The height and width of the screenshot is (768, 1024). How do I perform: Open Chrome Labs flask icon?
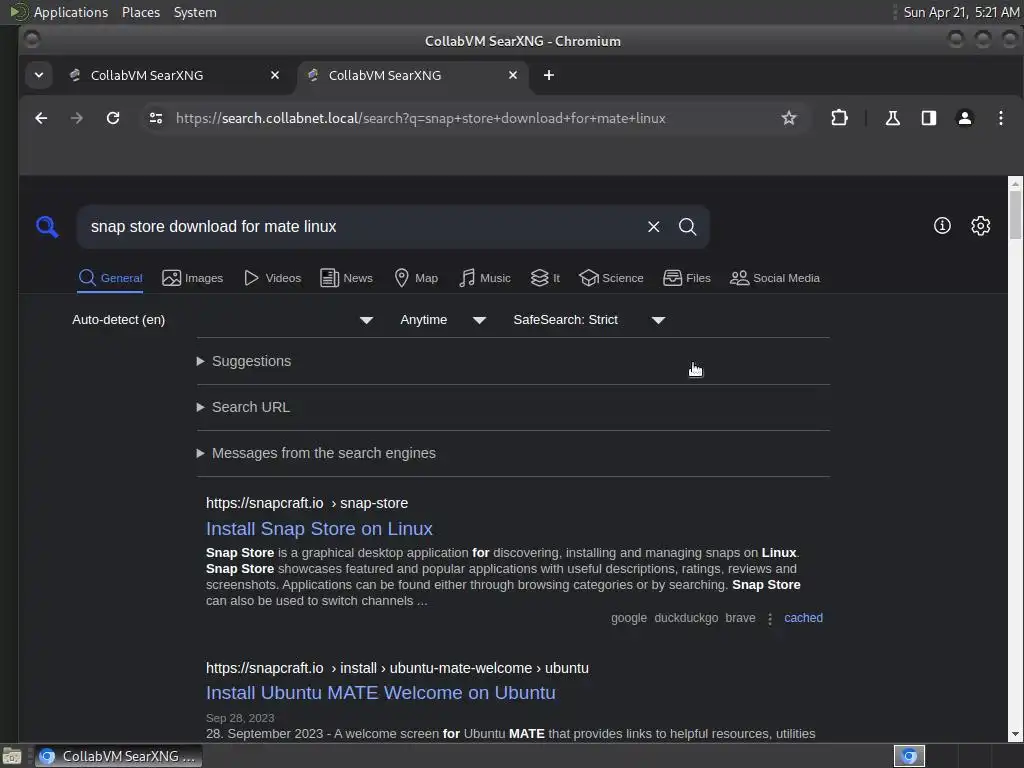pyautogui.click(x=892, y=118)
